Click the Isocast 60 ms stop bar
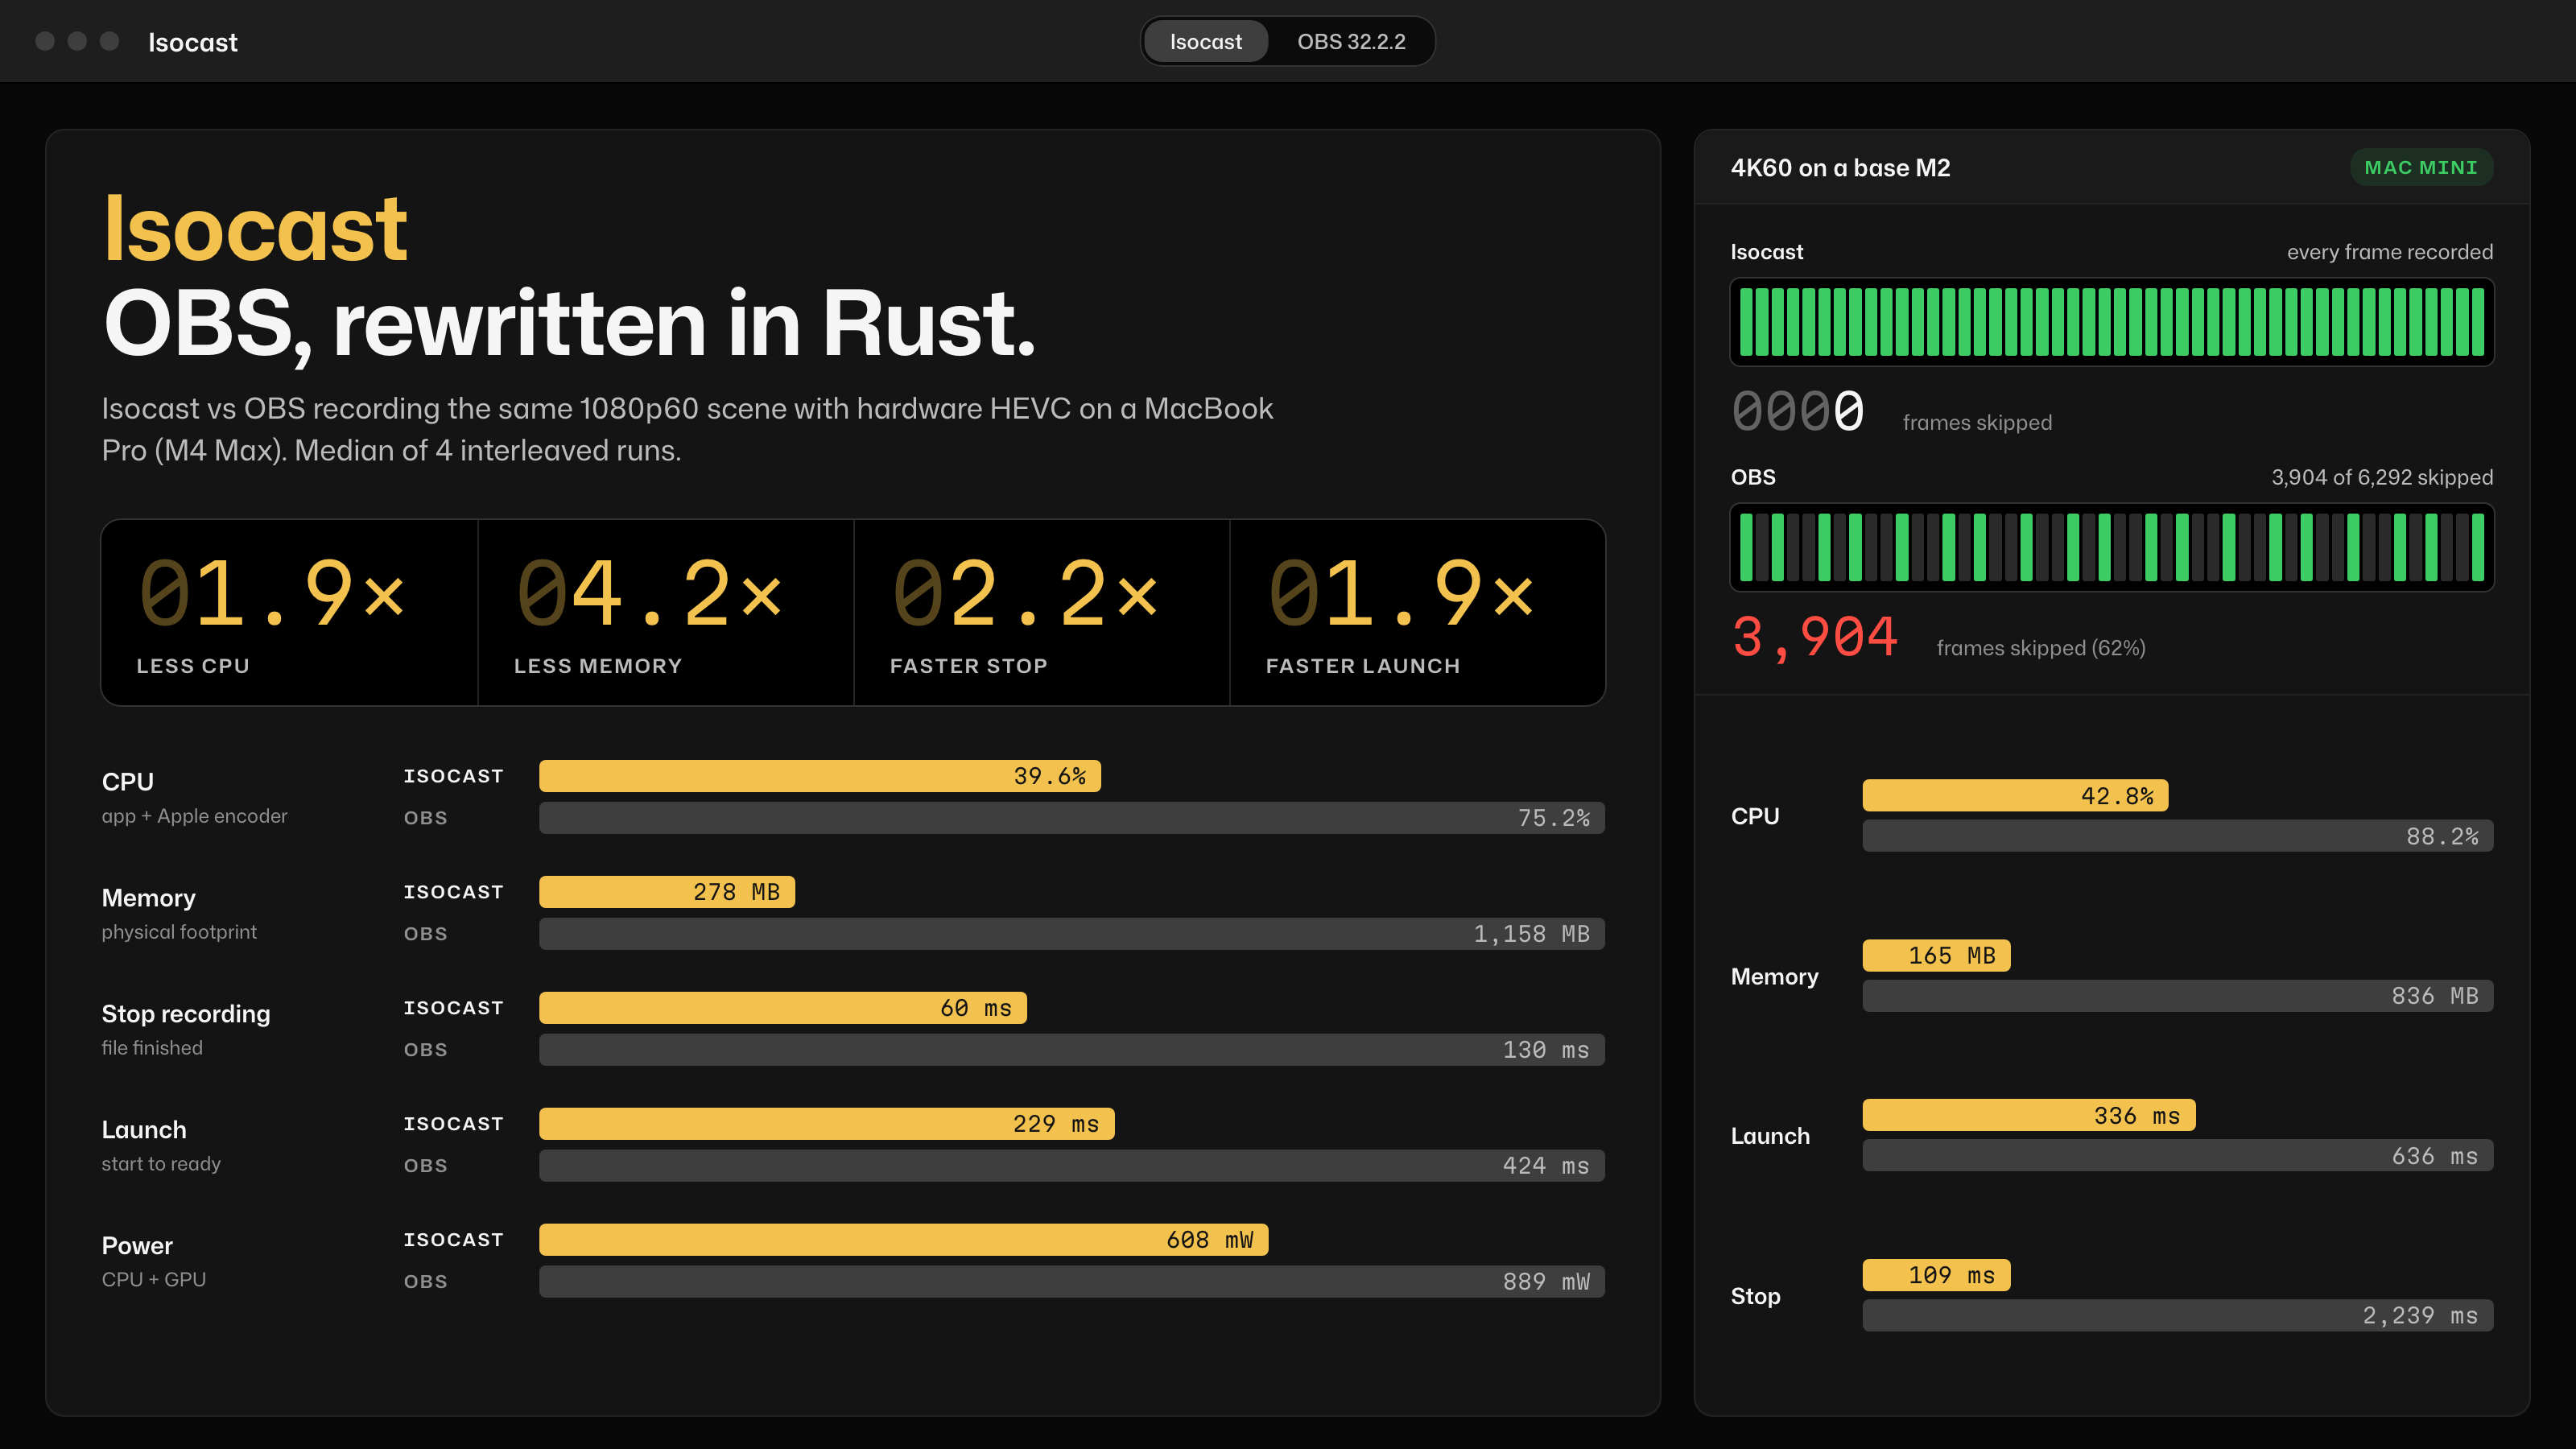Image resolution: width=2576 pixels, height=1449 pixels. point(782,1008)
